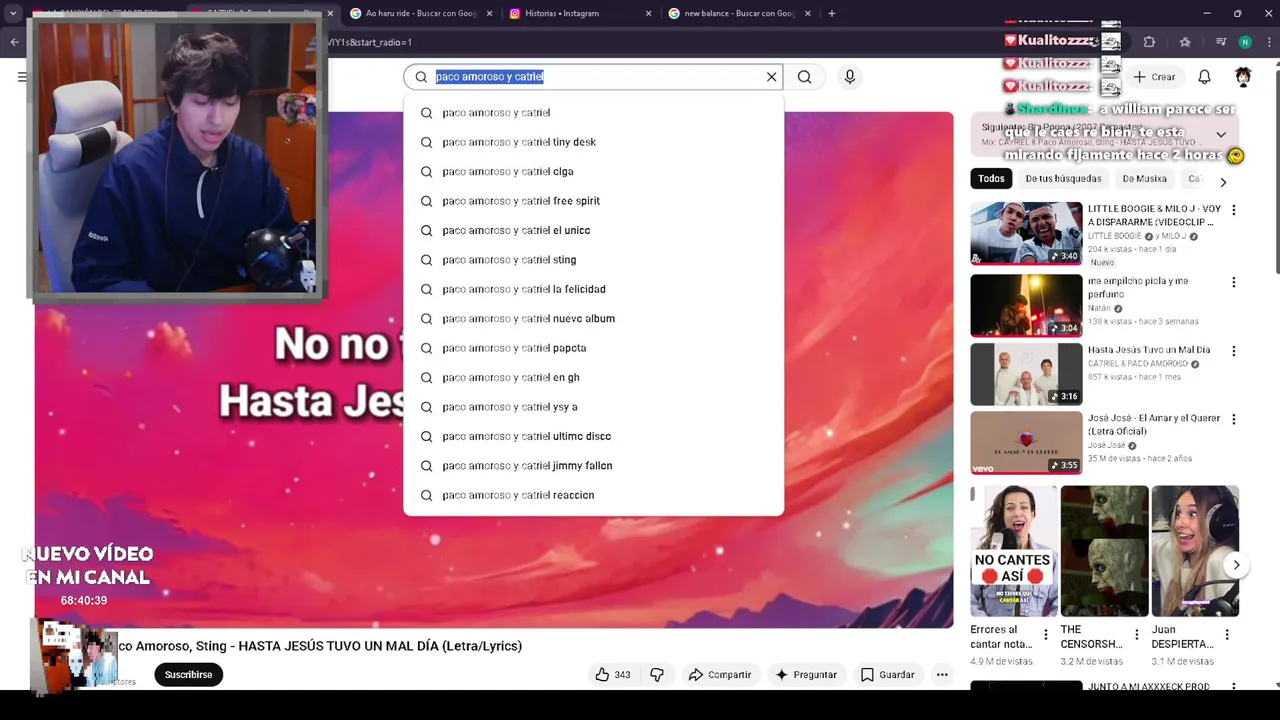Open the 'NO CANTES ASÍ' short thumbnail

pos(1014,551)
